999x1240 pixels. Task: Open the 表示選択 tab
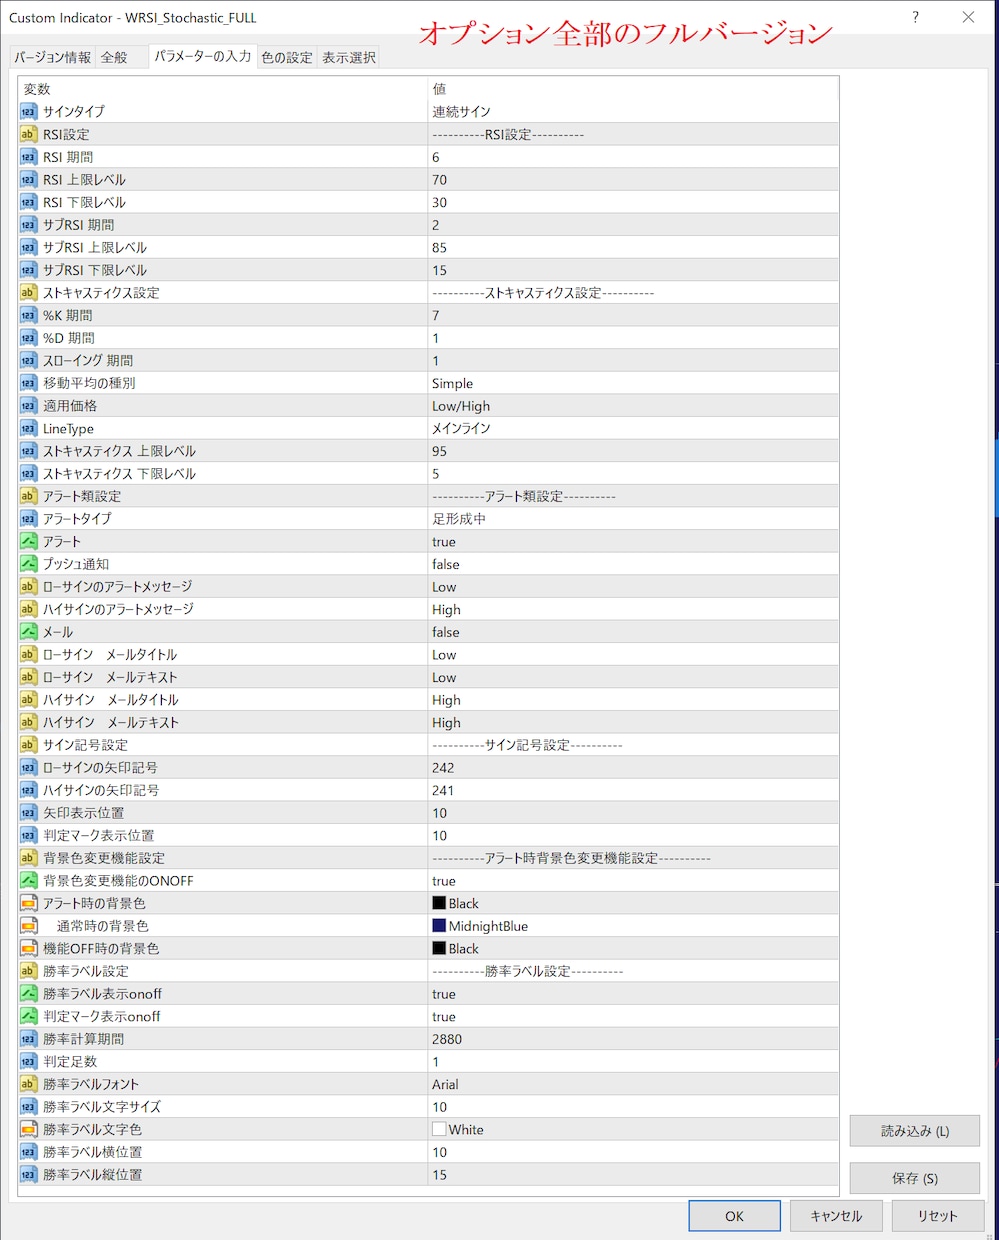point(349,58)
